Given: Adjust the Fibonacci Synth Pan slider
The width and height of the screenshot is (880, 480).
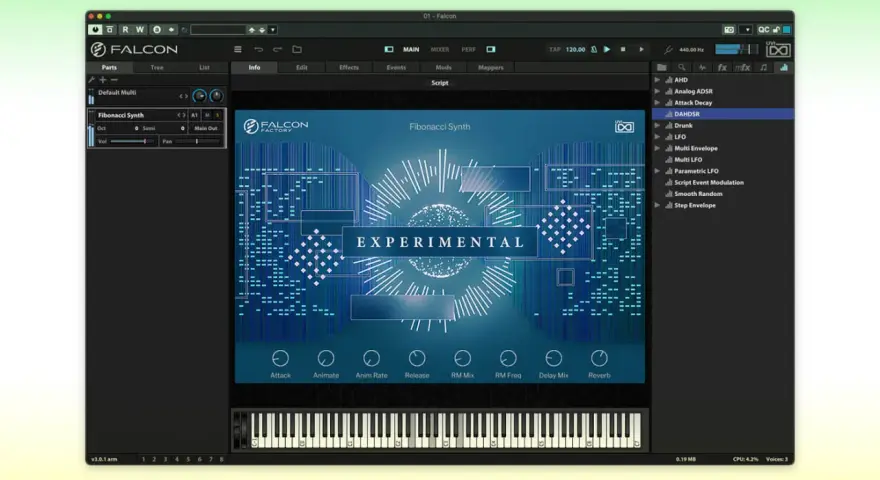Looking at the screenshot, I should (196, 141).
